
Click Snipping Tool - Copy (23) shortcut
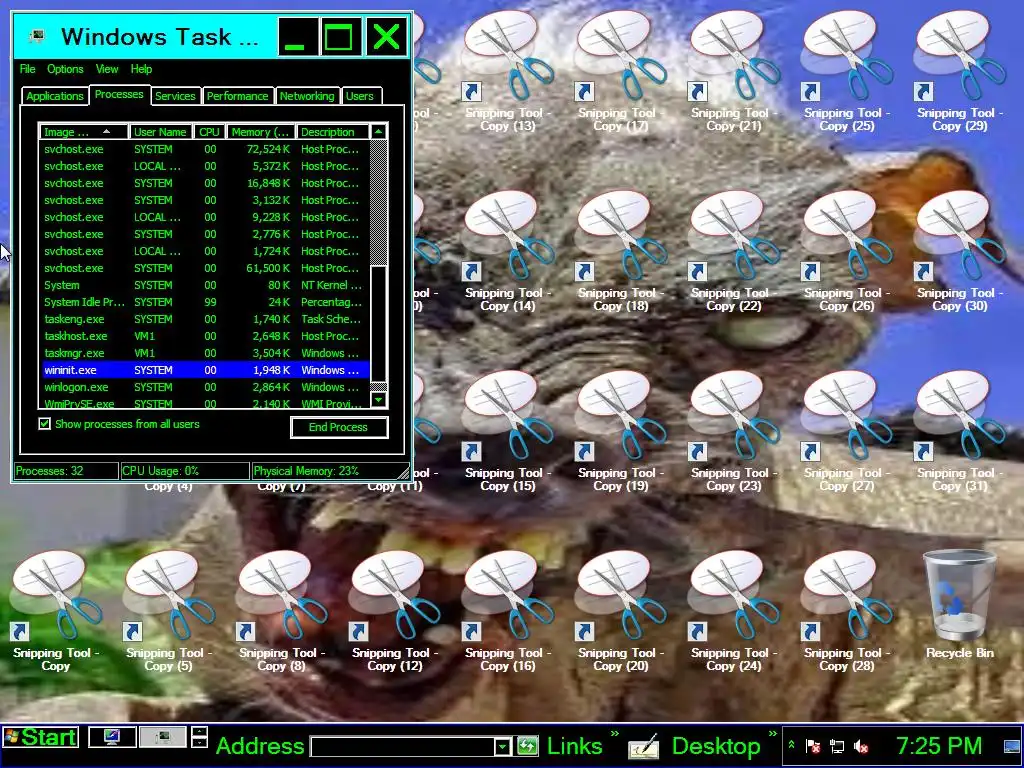pyautogui.click(x=733, y=432)
